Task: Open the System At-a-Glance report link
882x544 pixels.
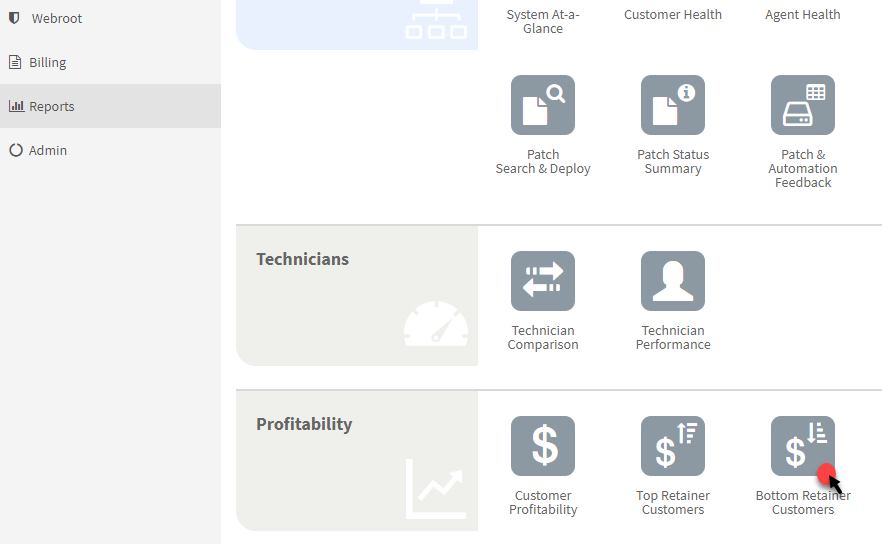Action: click(x=543, y=21)
